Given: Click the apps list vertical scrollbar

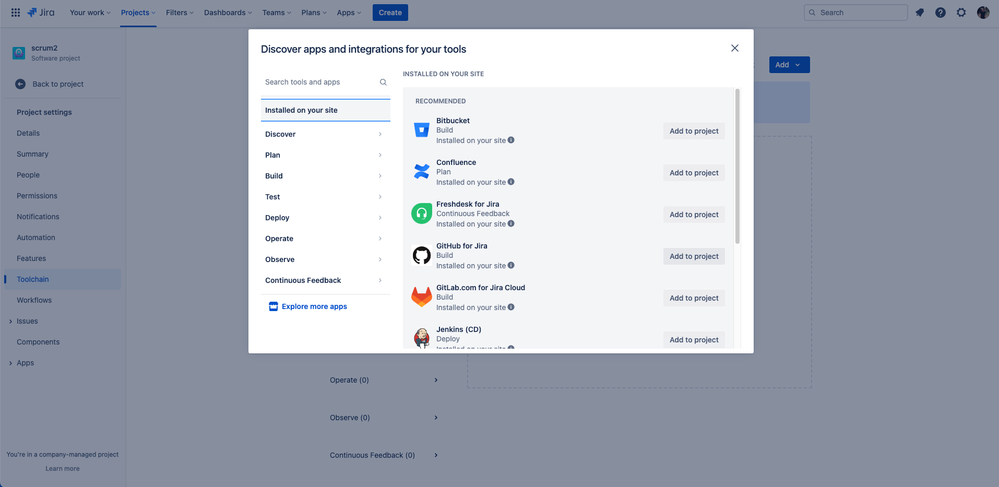Looking at the screenshot, I should coord(738,166).
